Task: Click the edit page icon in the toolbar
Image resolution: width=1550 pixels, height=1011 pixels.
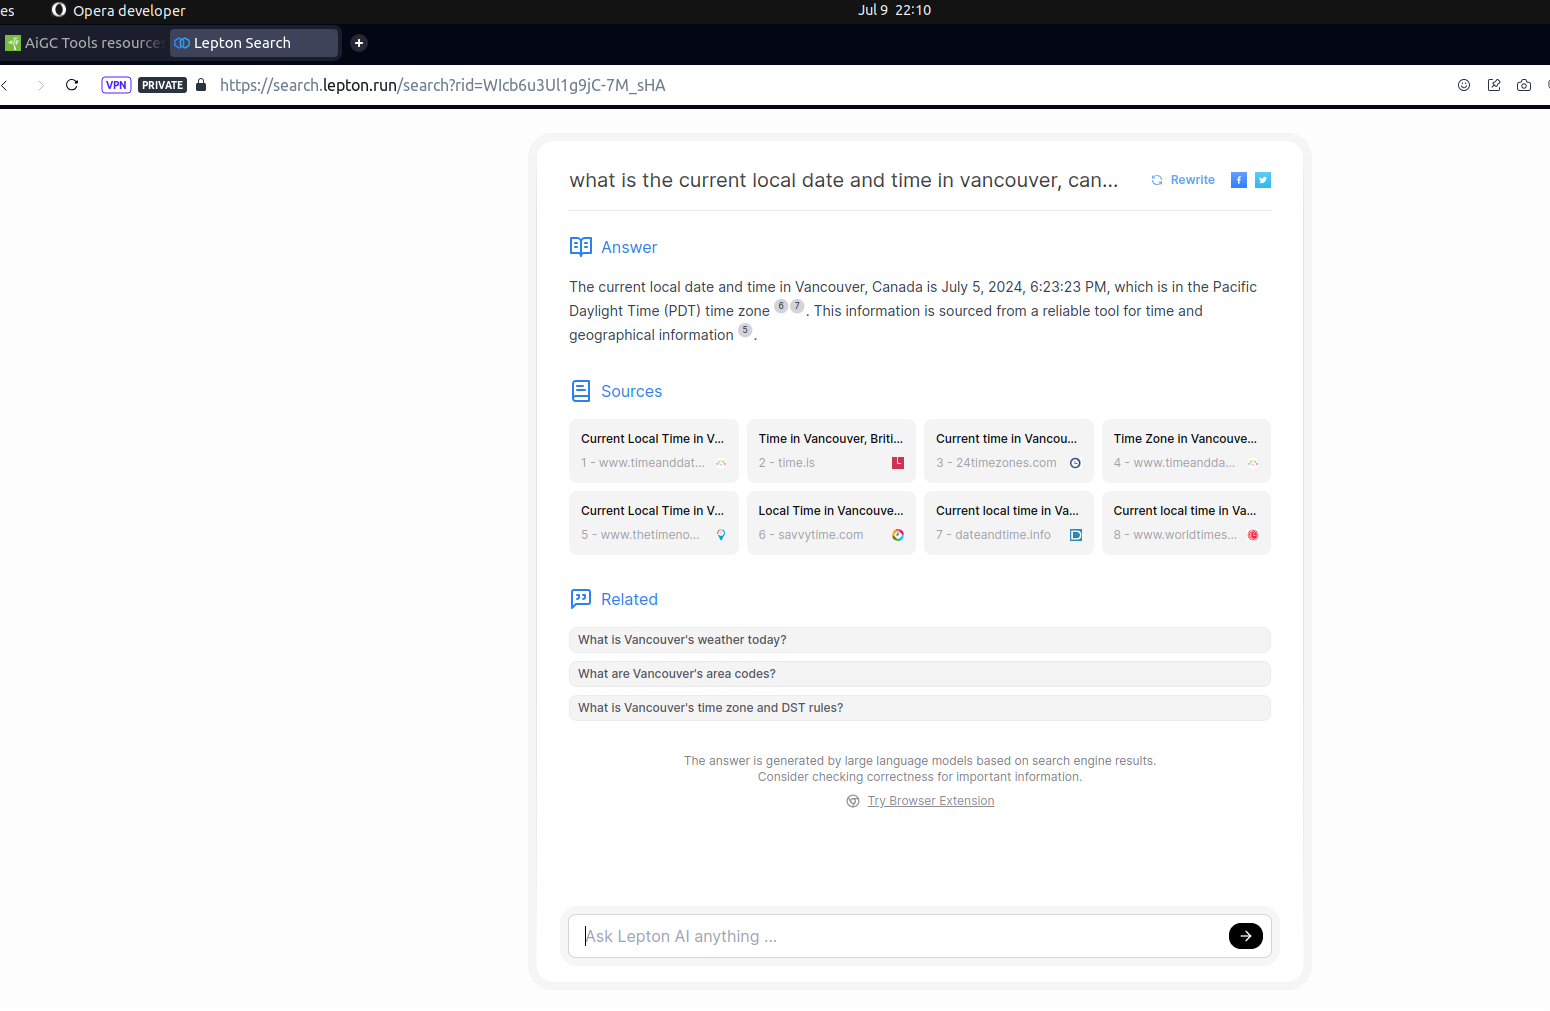Action: point(1494,85)
